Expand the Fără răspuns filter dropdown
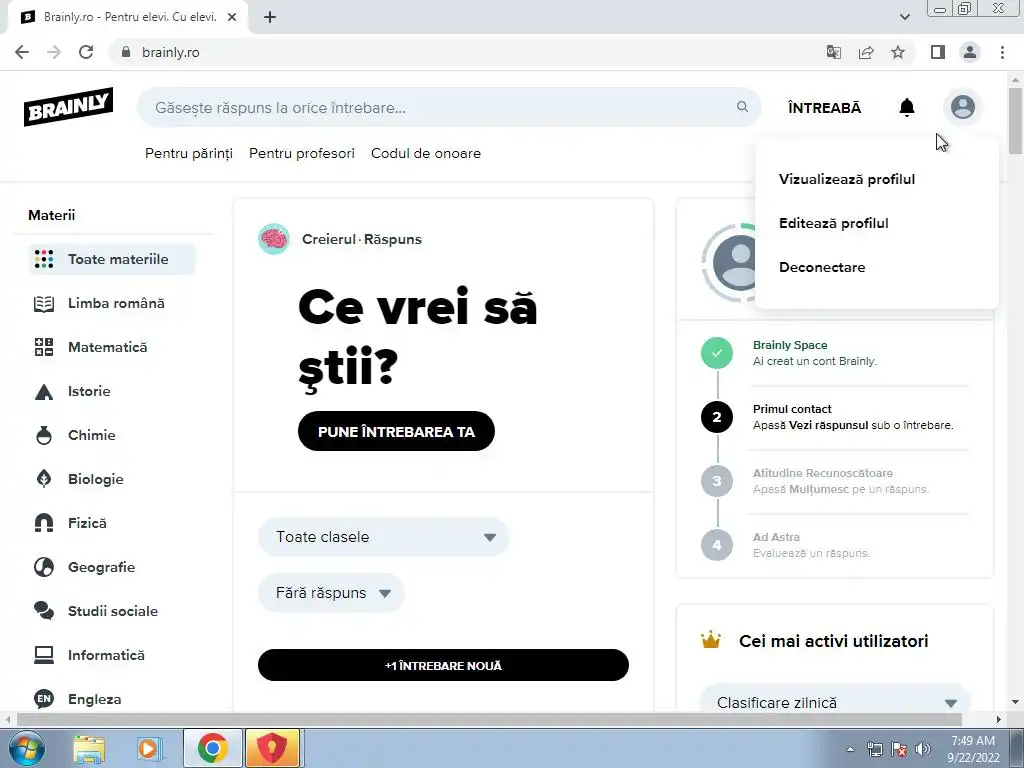This screenshot has height=768, width=1024. tap(331, 593)
